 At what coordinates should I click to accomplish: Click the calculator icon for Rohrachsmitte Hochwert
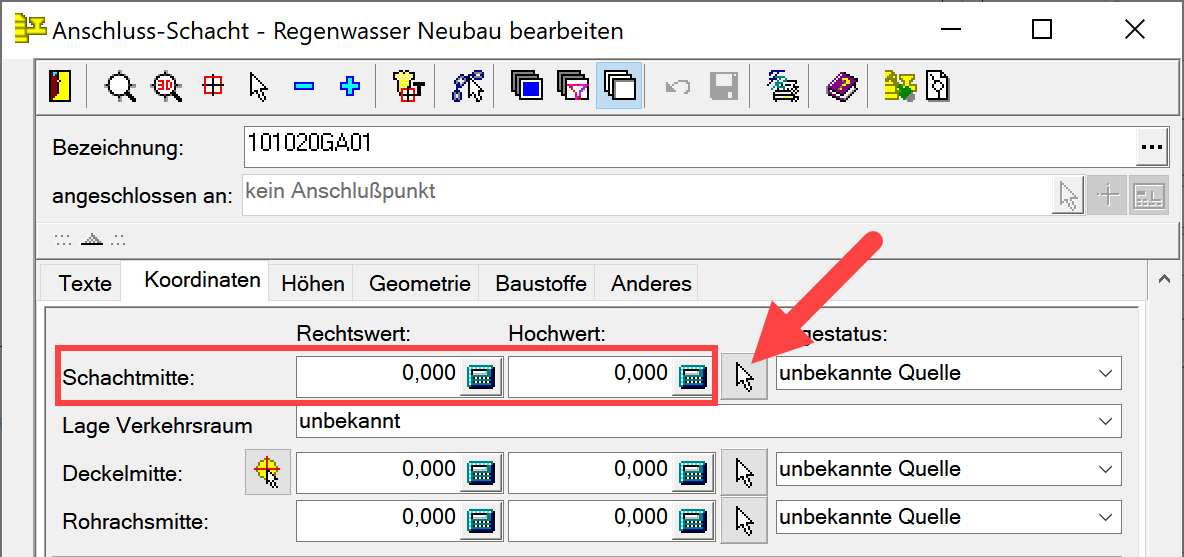tap(693, 520)
